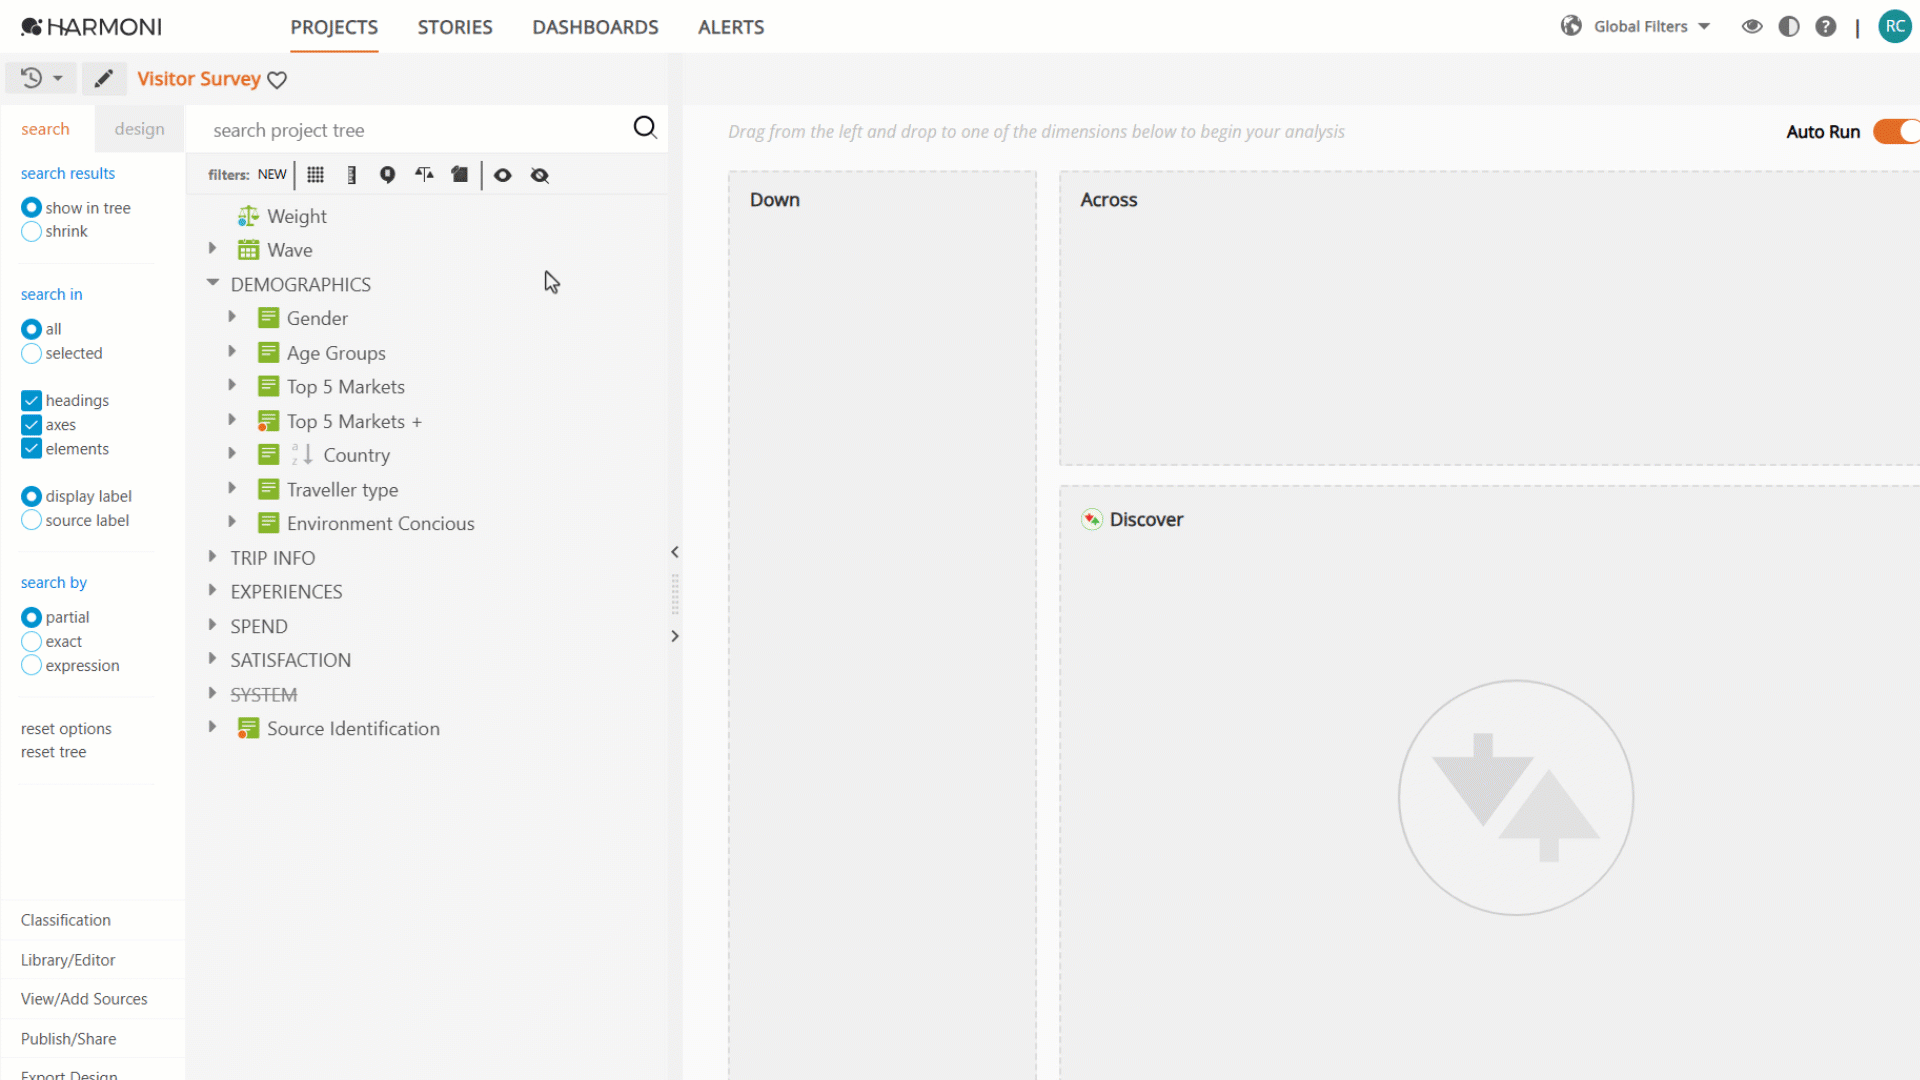
Task: Click the Discover badge icon
Action: 1092,519
